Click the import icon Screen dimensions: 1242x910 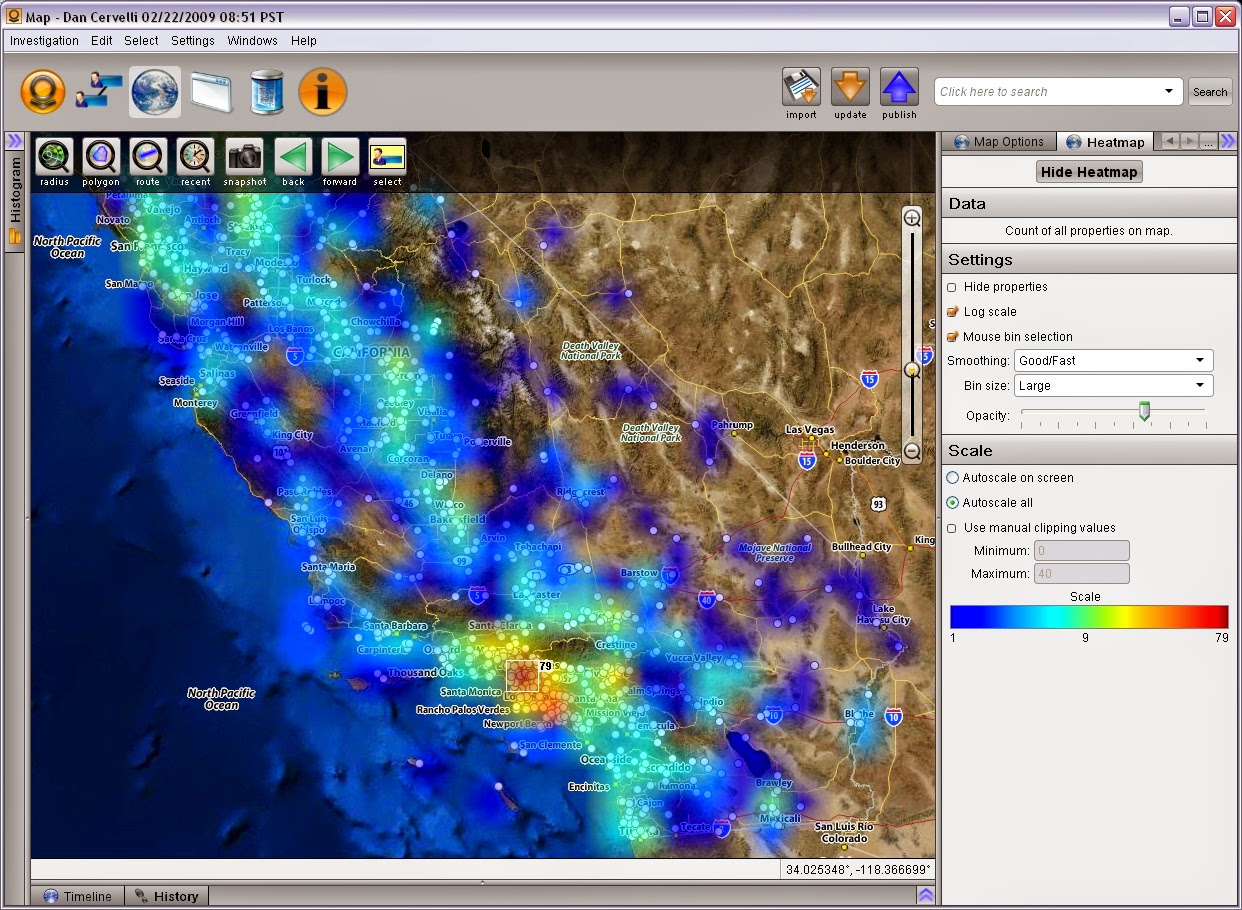tap(801, 88)
